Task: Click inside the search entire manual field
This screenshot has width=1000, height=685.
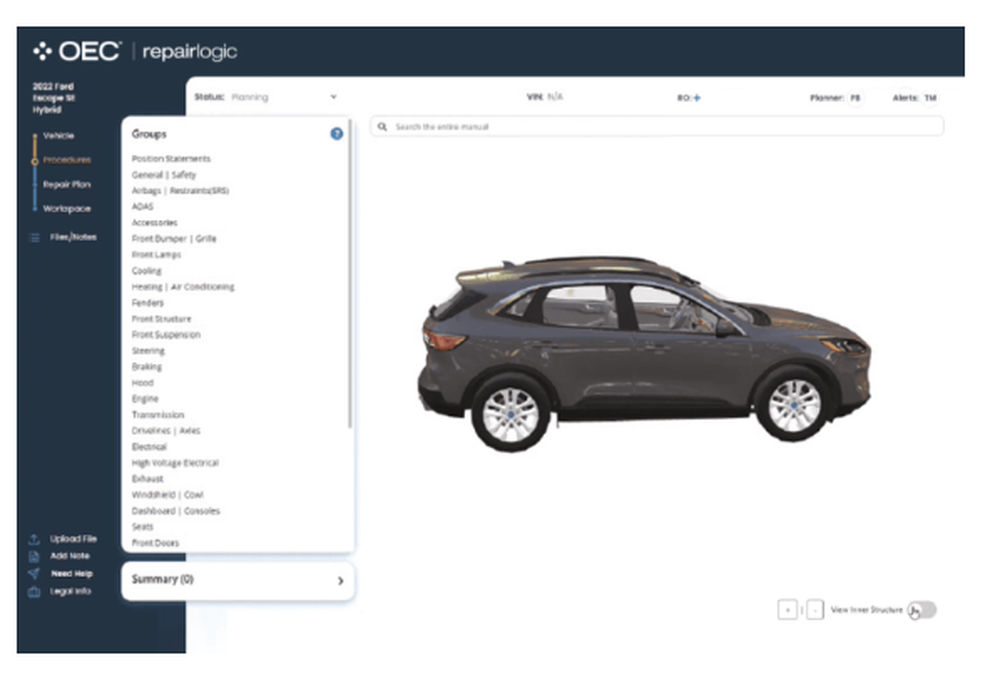Action: click(x=600, y=126)
